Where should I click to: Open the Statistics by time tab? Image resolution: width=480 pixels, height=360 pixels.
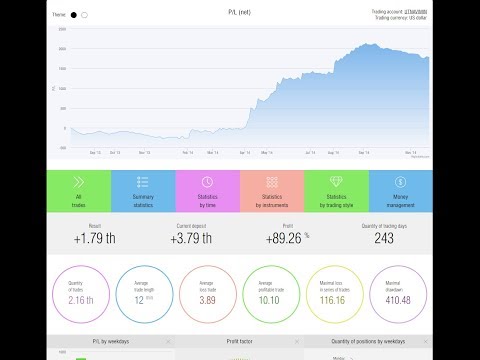[208, 191]
